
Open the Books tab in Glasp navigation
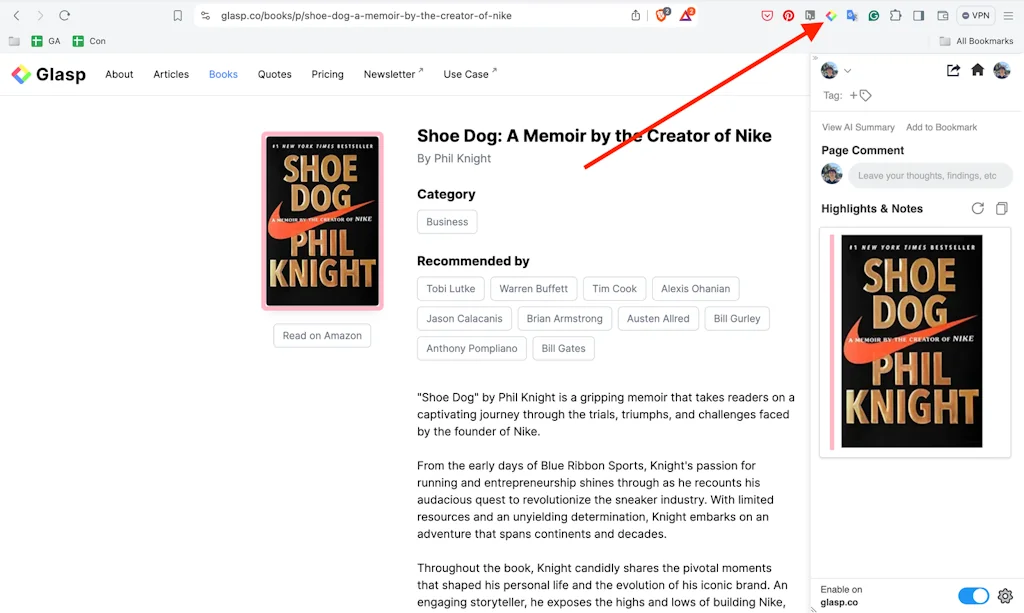click(x=222, y=74)
